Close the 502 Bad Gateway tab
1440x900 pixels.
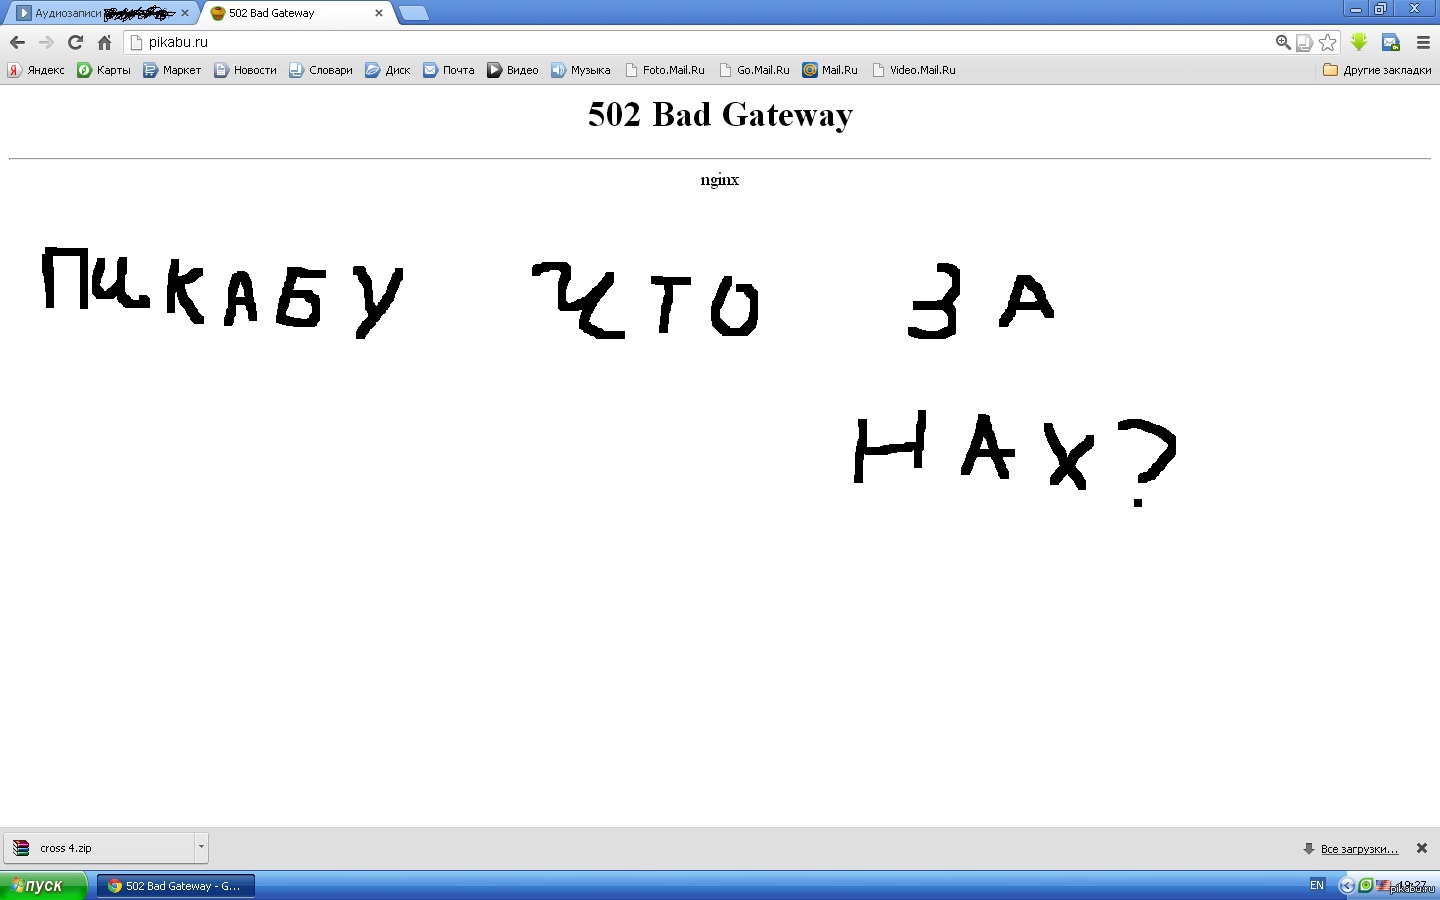[379, 13]
